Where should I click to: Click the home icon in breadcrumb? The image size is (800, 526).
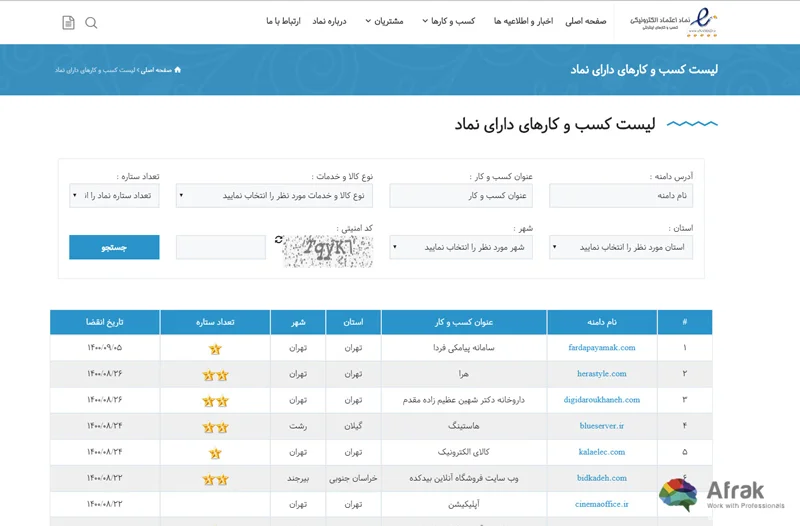pyautogui.click(x=178, y=70)
